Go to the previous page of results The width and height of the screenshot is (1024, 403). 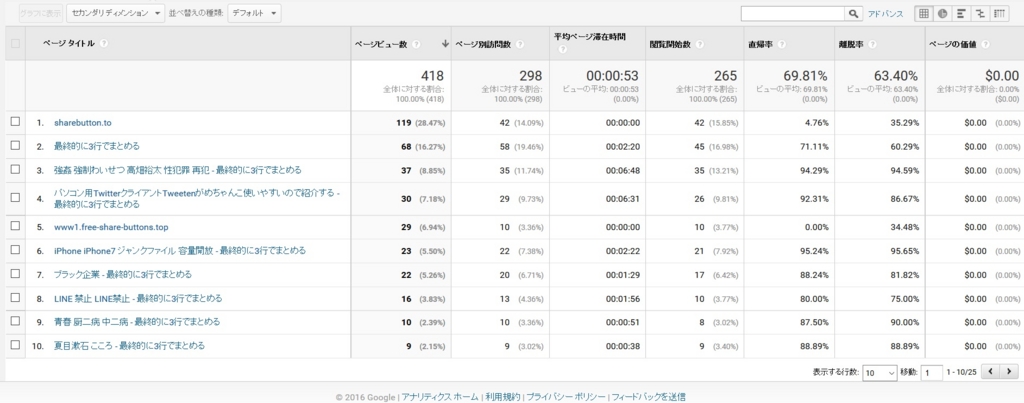991,372
